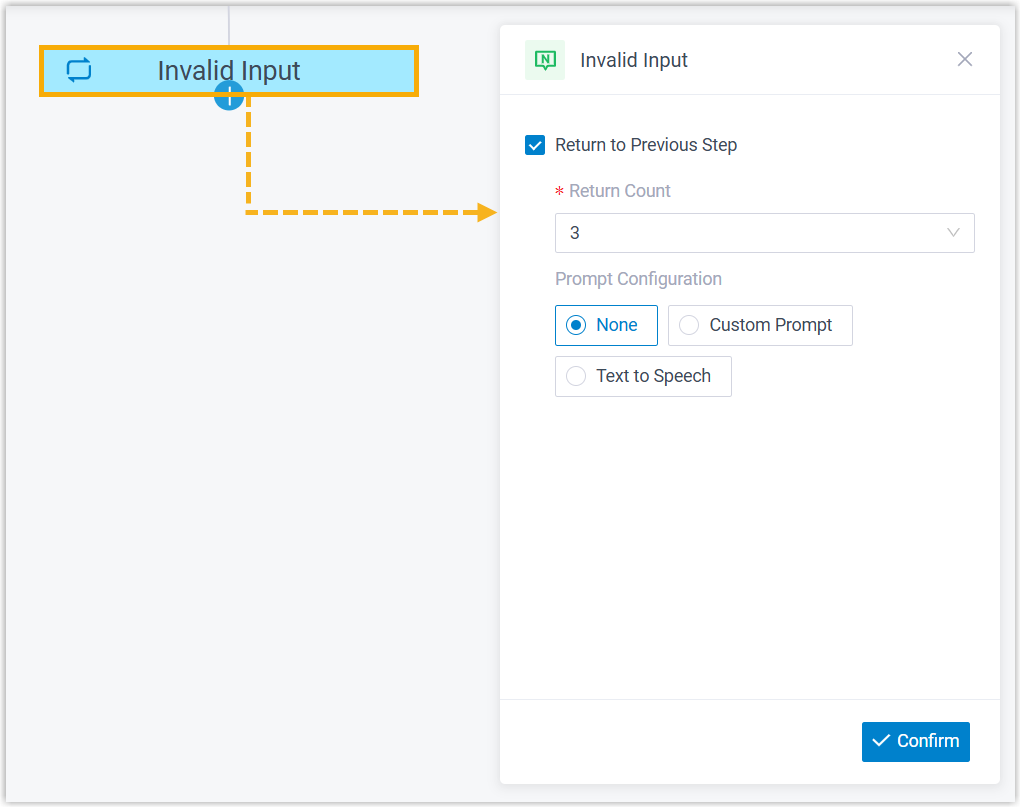This screenshot has width=1021, height=808.
Task: Click the checkmark icon on the Confirm button
Action: [881, 741]
